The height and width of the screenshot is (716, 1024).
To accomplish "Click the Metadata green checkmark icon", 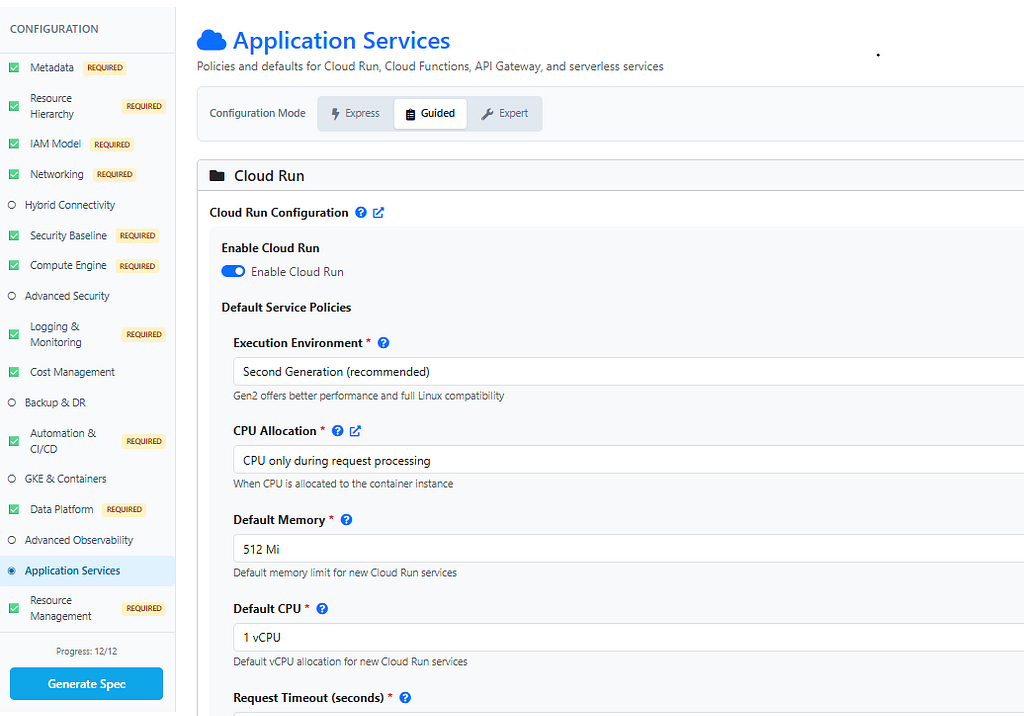I will [x=14, y=67].
